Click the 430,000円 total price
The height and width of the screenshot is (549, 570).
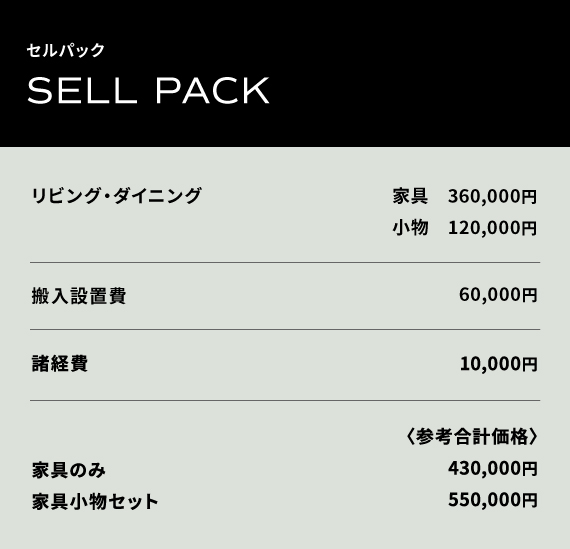(492, 468)
